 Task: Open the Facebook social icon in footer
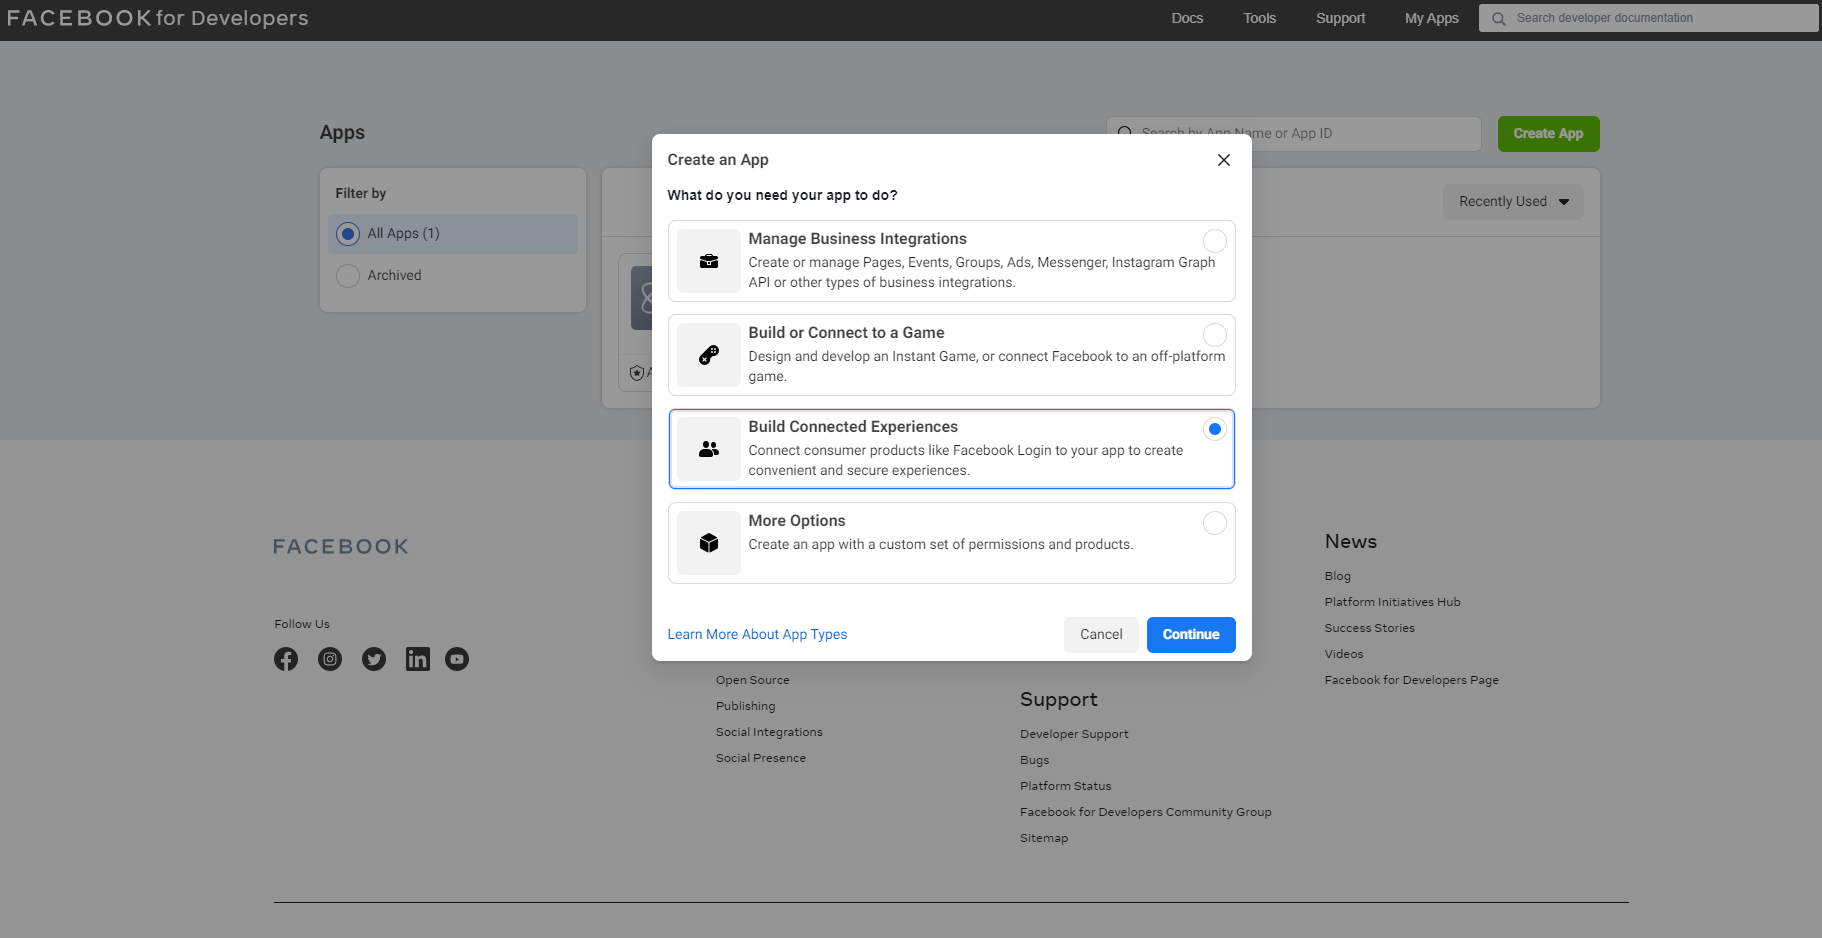pos(286,659)
